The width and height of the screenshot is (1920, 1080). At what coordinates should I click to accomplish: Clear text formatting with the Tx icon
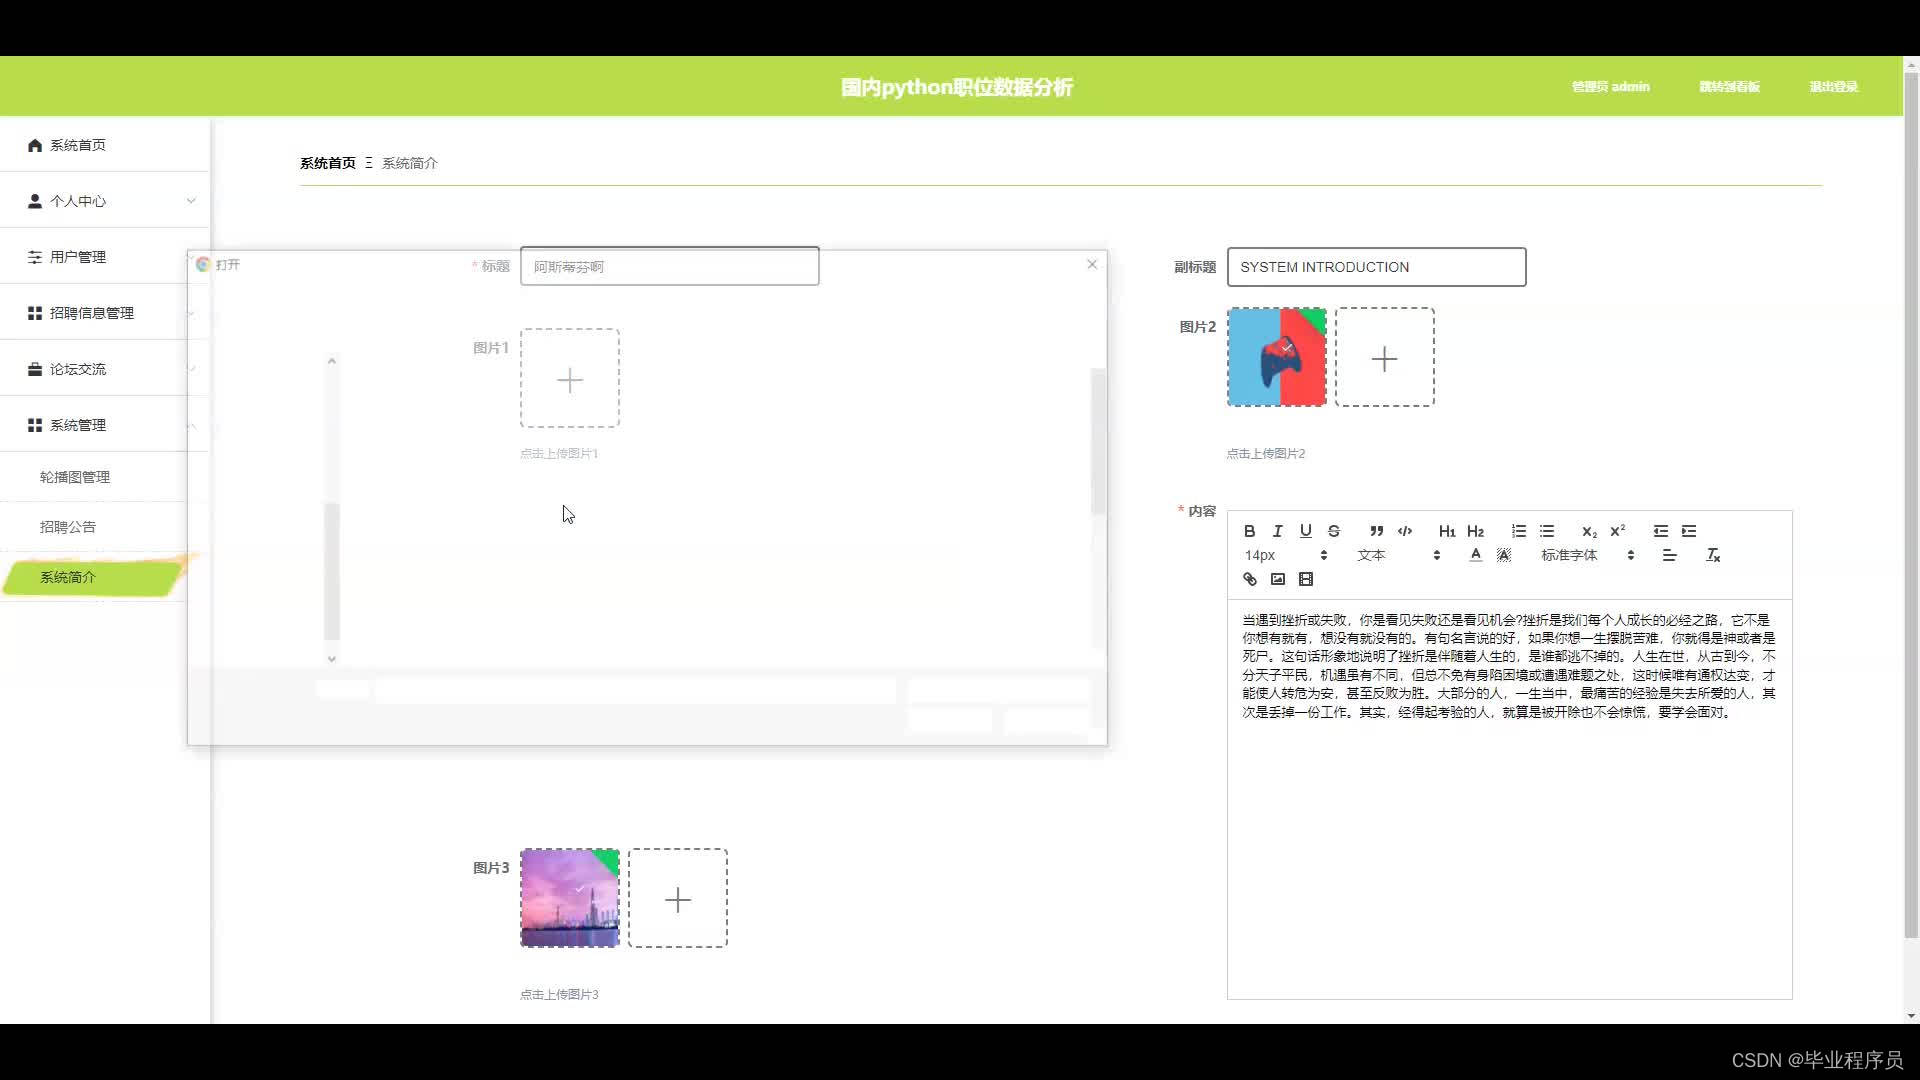point(1712,555)
